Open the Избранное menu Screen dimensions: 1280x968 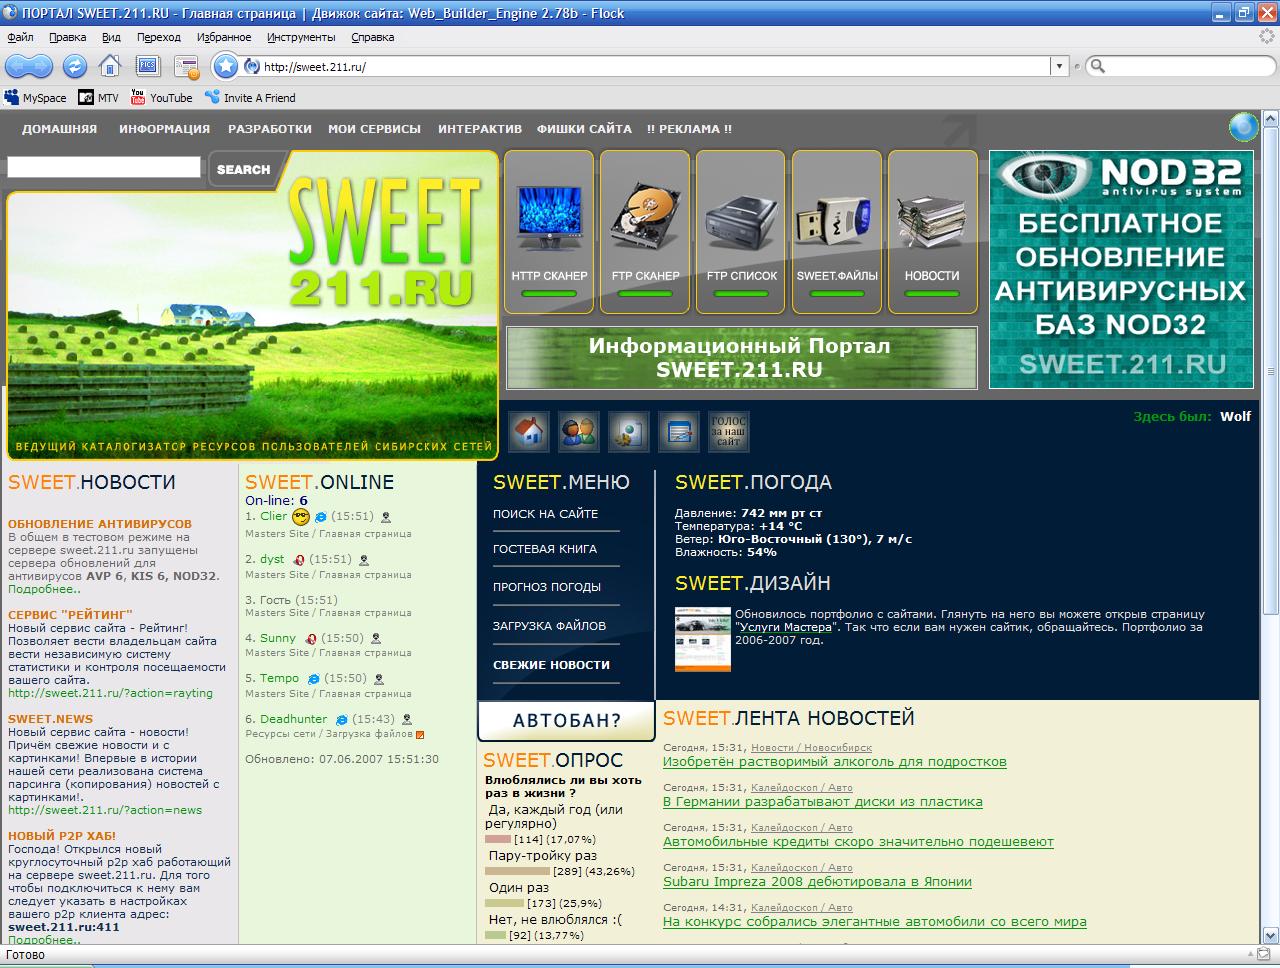pyautogui.click(x=223, y=37)
